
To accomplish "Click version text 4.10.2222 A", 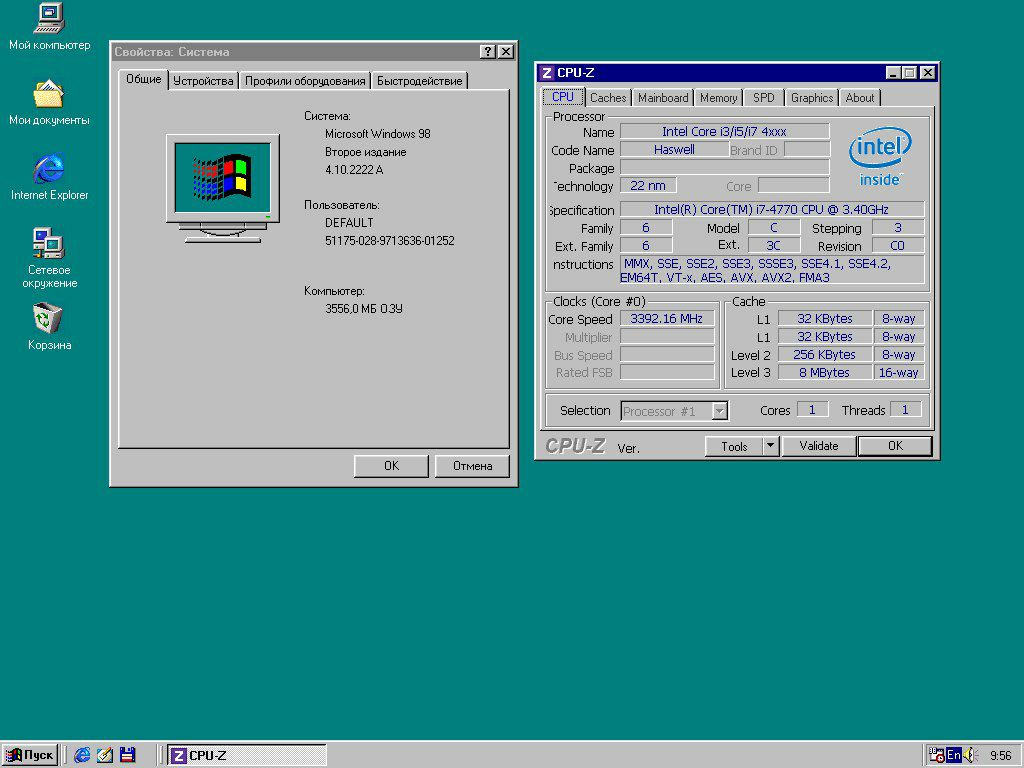I will click(x=354, y=170).
